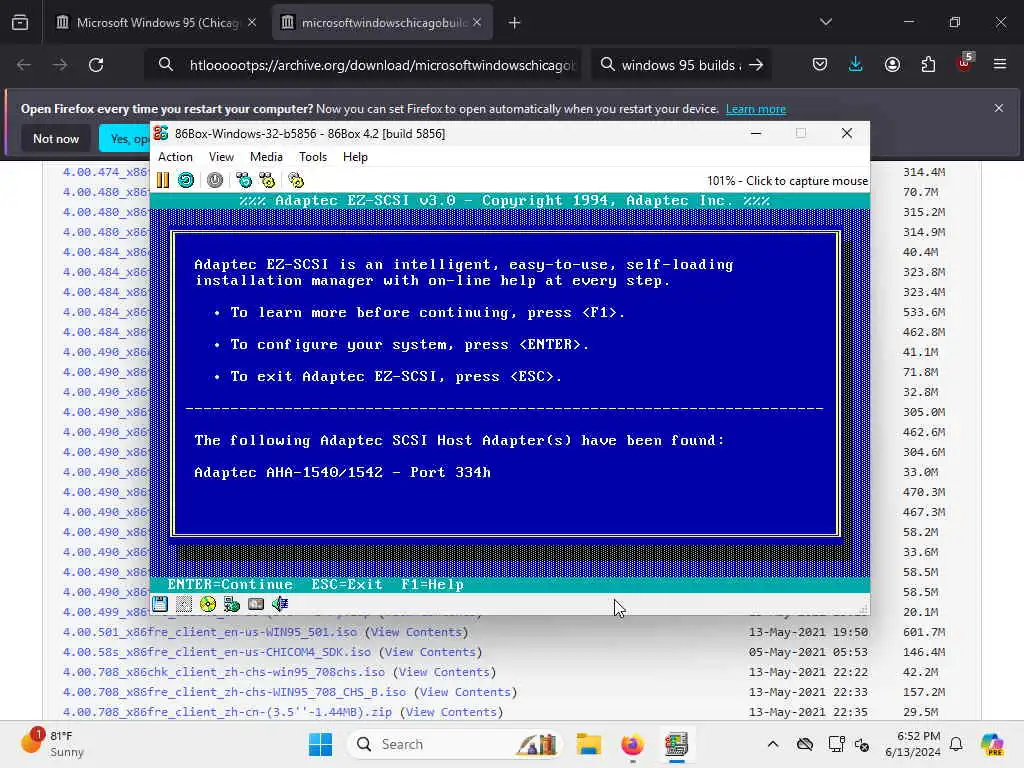The height and width of the screenshot is (768, 1024).
Task: Open the Windows Start button
Action: pyautogui.click(x=320, y=744)
